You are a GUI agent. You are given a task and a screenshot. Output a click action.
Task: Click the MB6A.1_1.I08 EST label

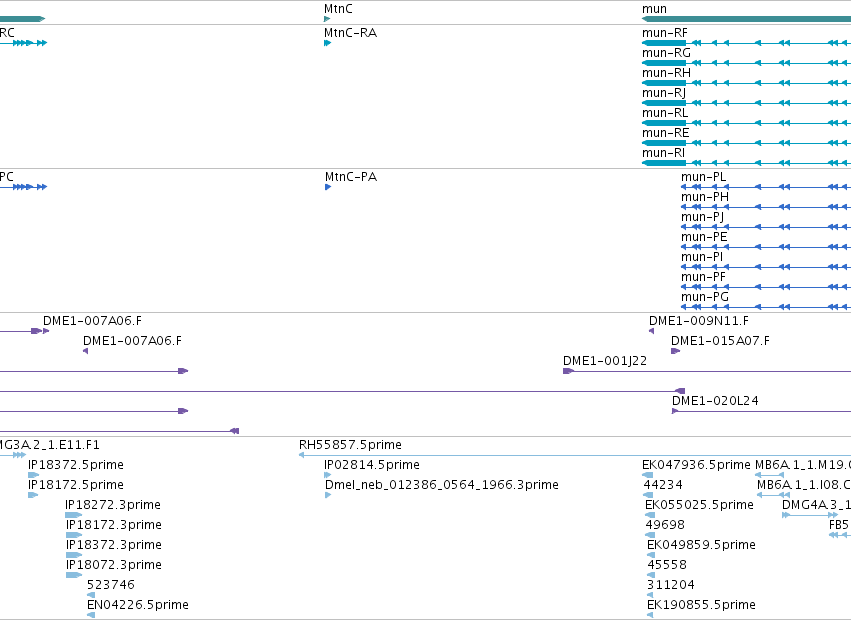pyautogui.click(x=804, y=485)
